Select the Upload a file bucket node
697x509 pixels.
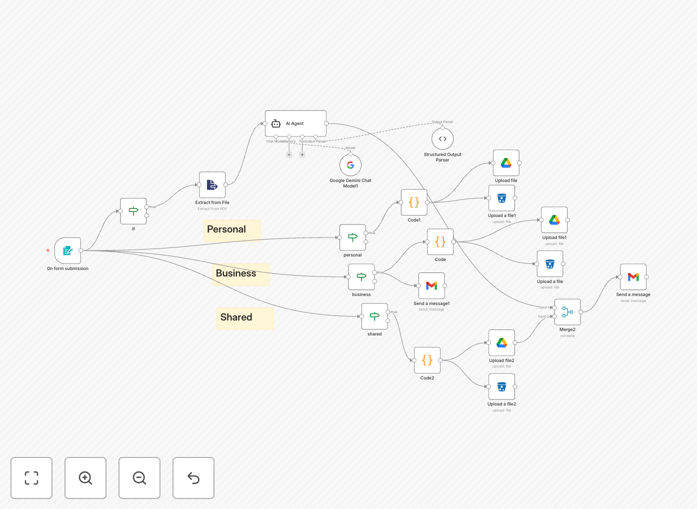coord(550,264)
